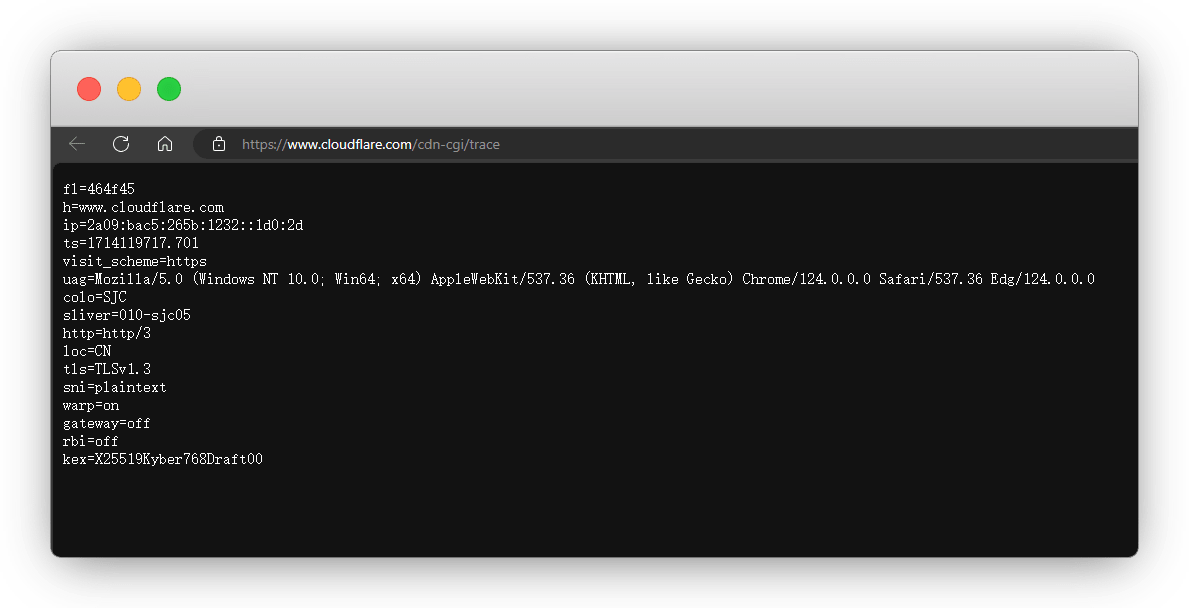Go to the browser home page icon
The image size is (1189, 608).
coord(165,144)
